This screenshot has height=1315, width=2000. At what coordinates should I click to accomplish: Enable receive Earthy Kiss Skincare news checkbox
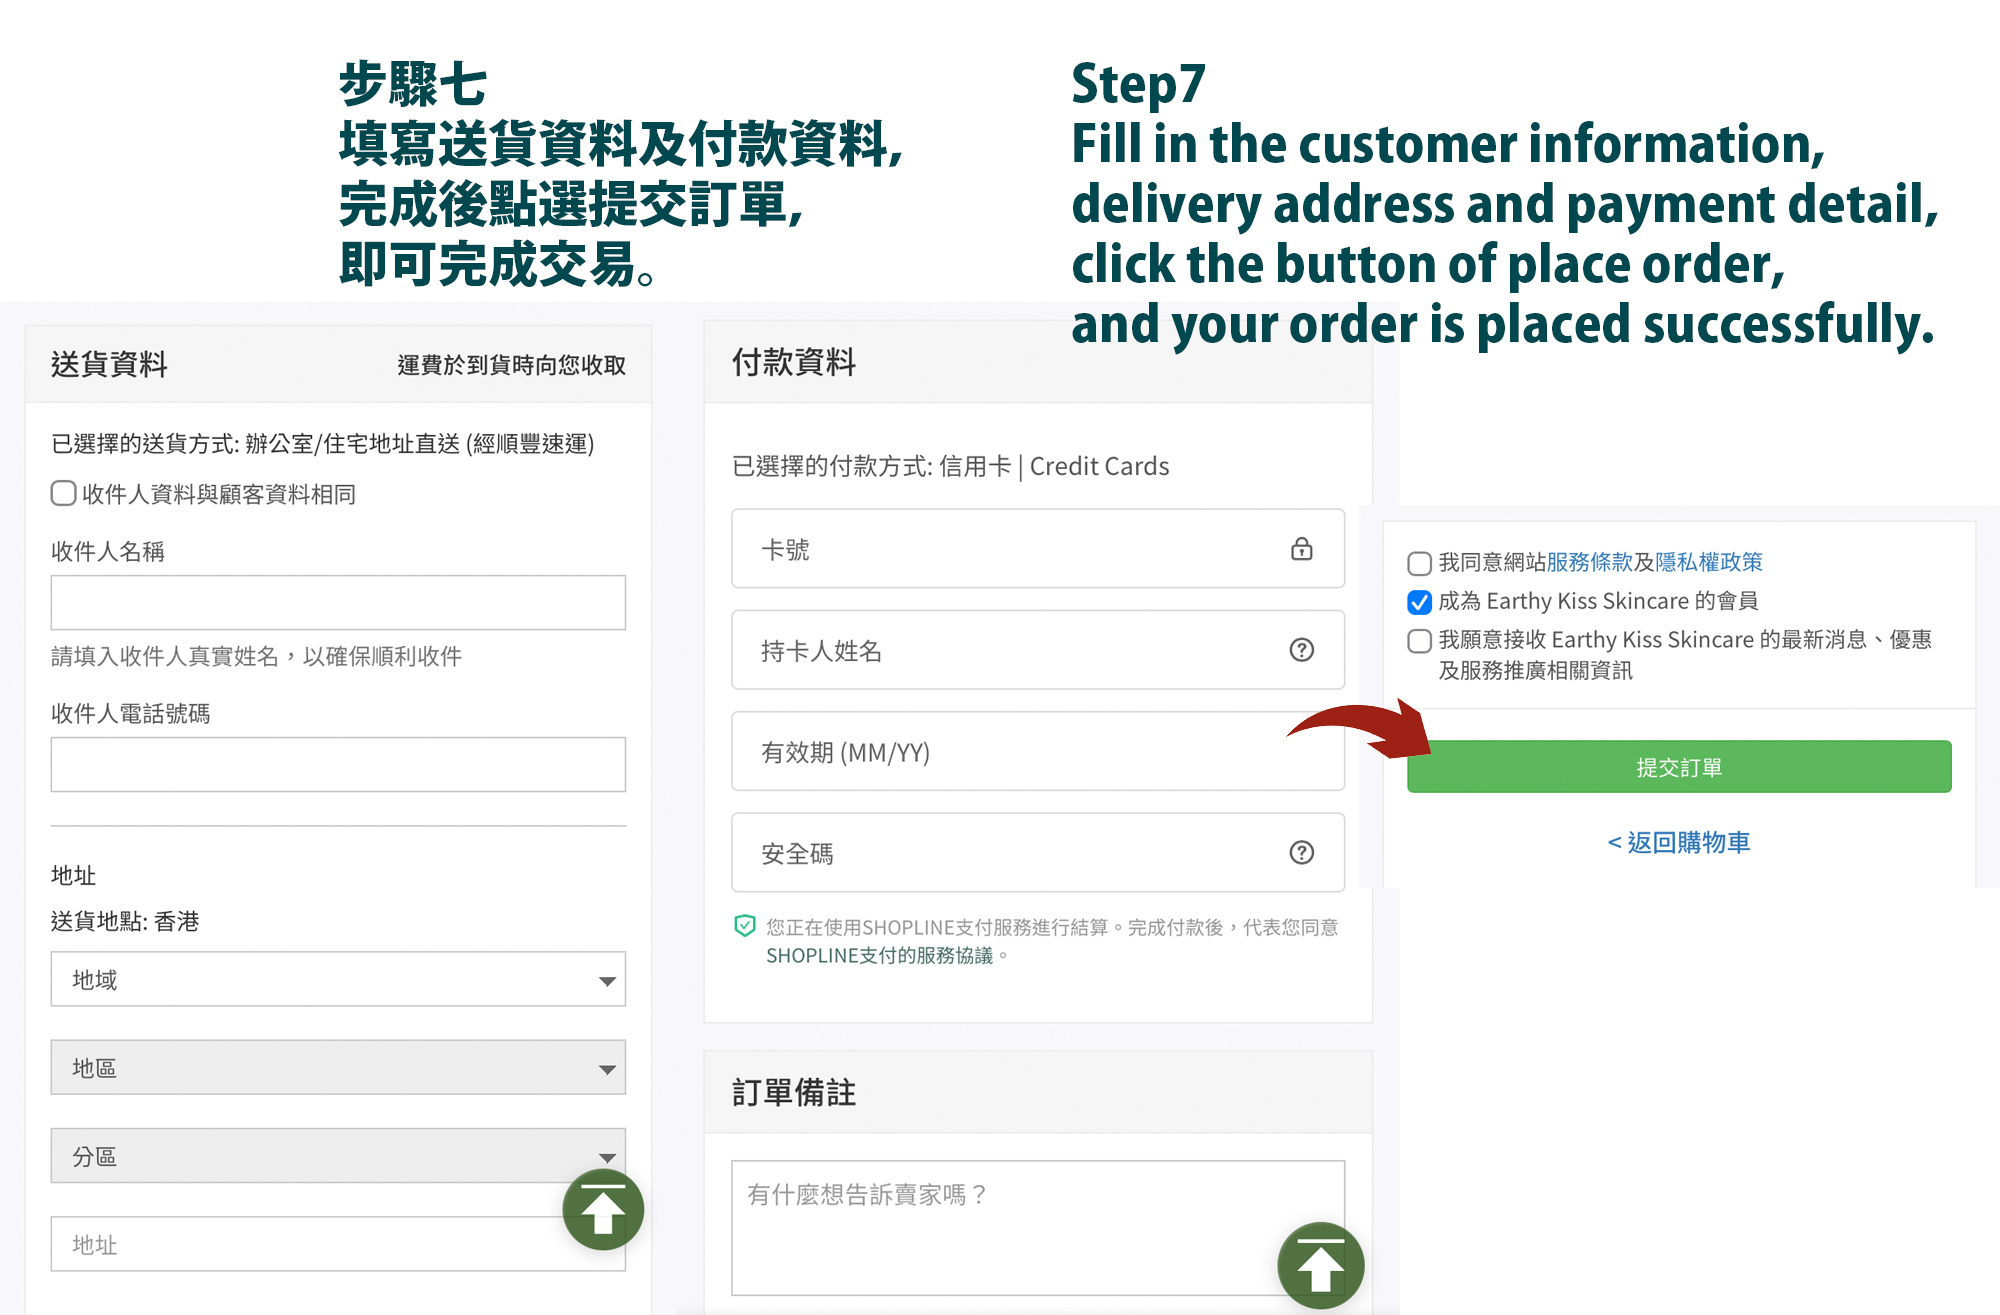(1419, 641)
